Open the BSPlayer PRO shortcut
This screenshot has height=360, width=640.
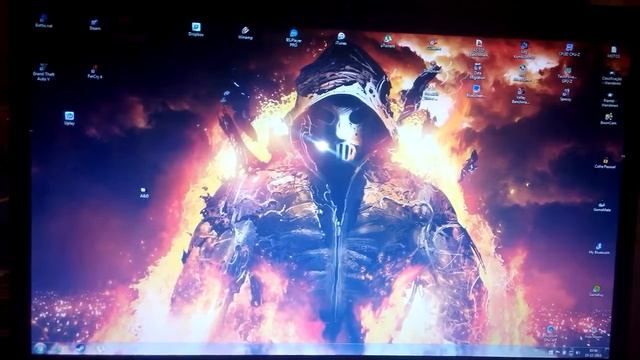(x=293, y=38)
